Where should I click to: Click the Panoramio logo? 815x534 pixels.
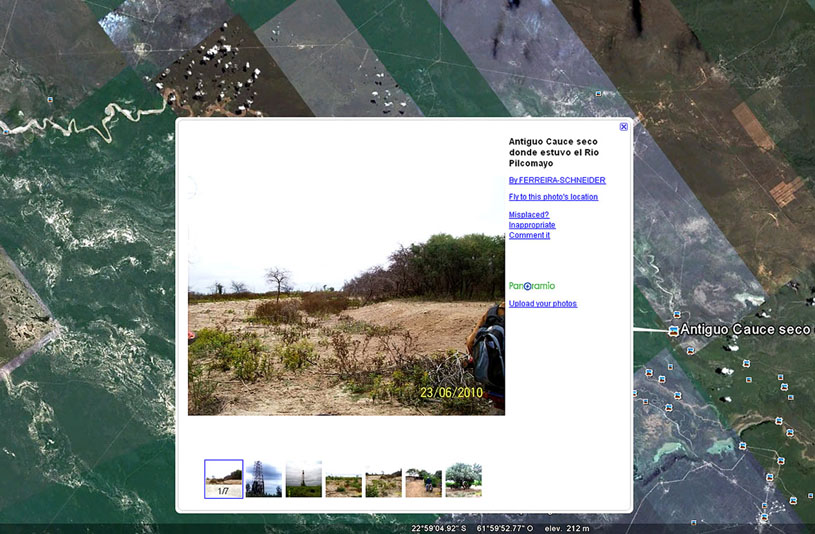pyautogui.click(x=531, y=286)
